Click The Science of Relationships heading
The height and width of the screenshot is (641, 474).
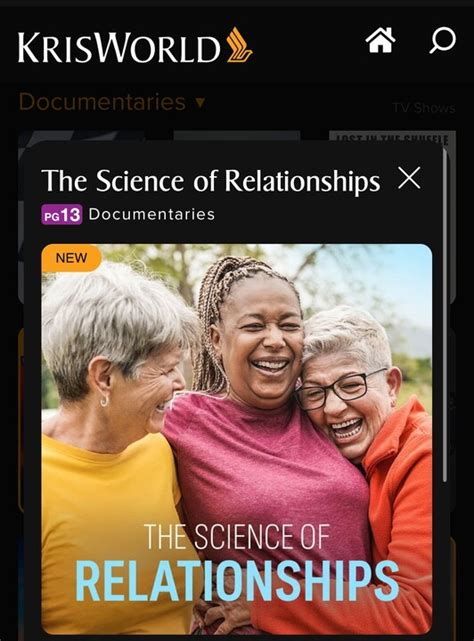click(x=211, y=180)
